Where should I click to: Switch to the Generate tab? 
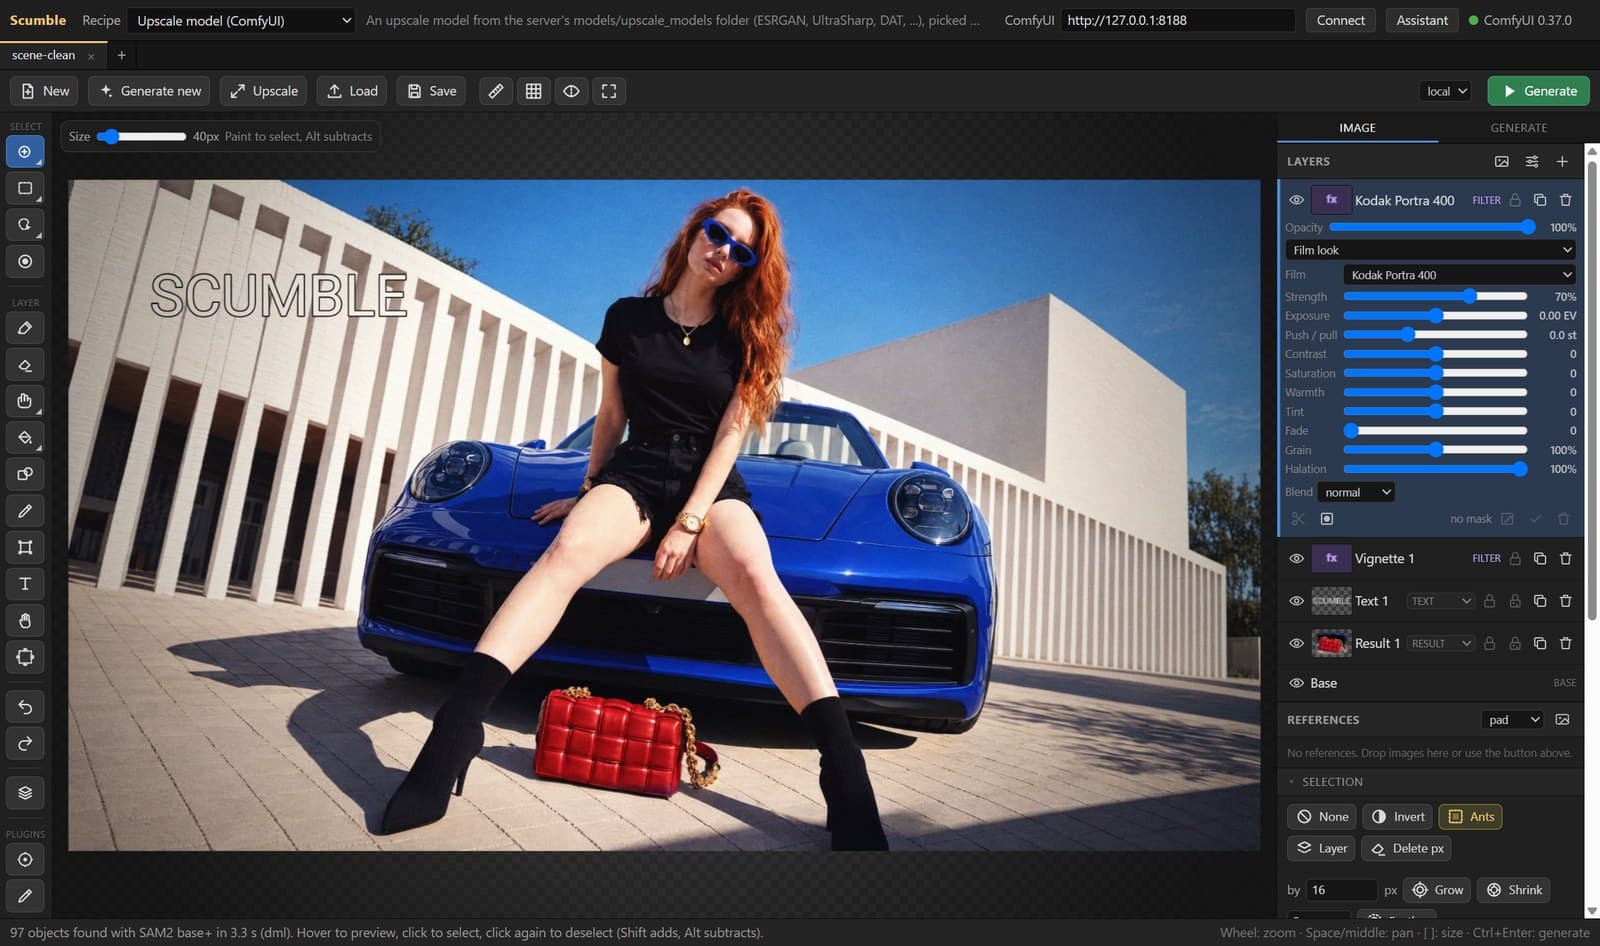pyautogui.click(x=1518, y=128)
